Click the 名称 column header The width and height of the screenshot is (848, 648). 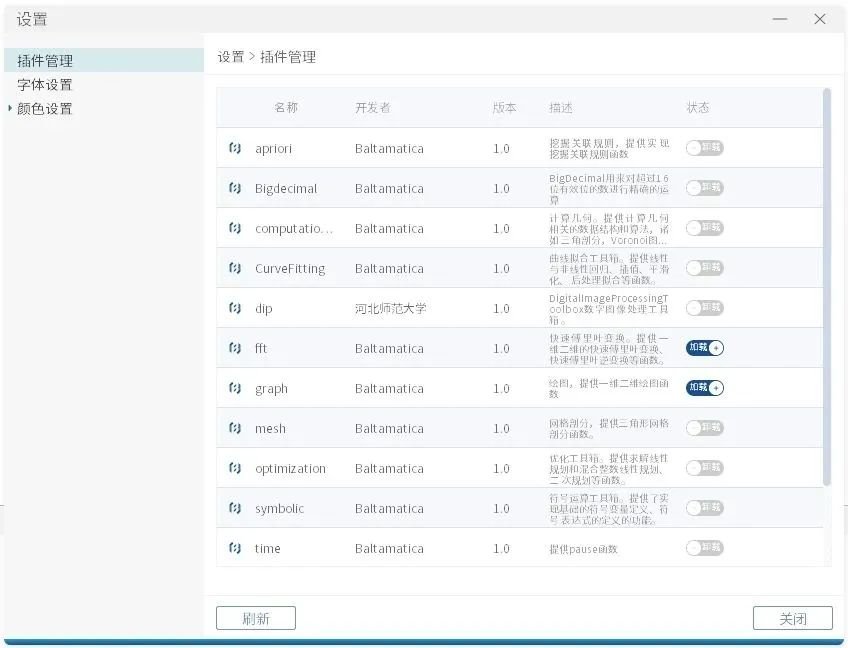click(x=286, y=108)
